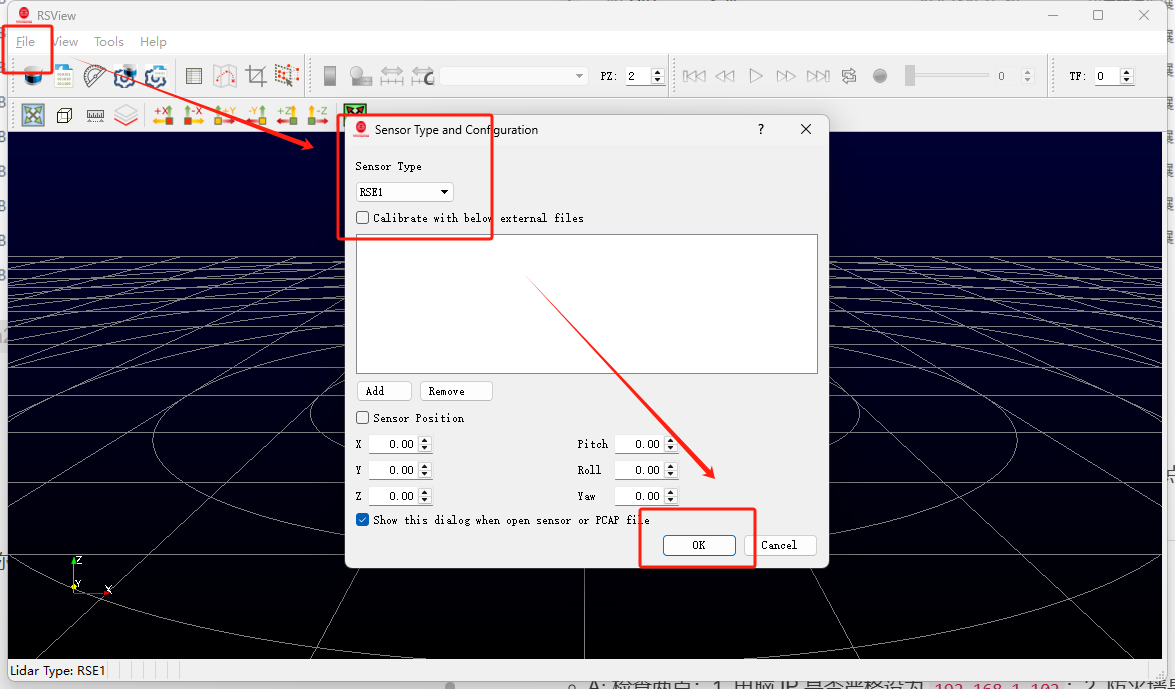Go to last frame button

coord(818,76)
